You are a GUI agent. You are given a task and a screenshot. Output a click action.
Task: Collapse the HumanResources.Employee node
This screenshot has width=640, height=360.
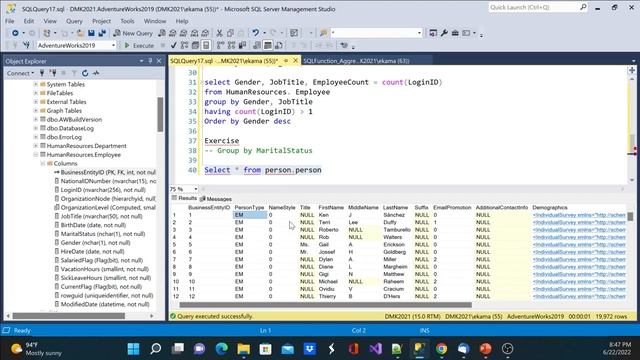click(x=36, y=155)
